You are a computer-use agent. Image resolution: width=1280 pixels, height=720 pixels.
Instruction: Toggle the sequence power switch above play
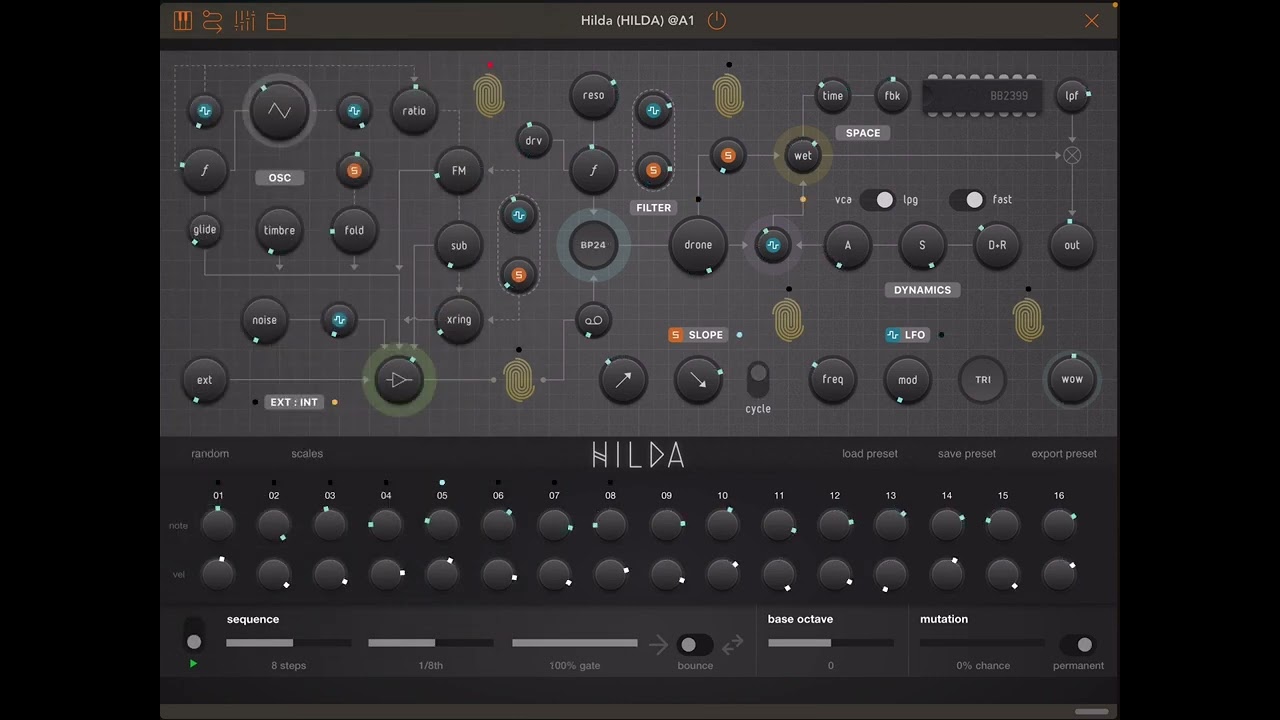pos(194,634)
